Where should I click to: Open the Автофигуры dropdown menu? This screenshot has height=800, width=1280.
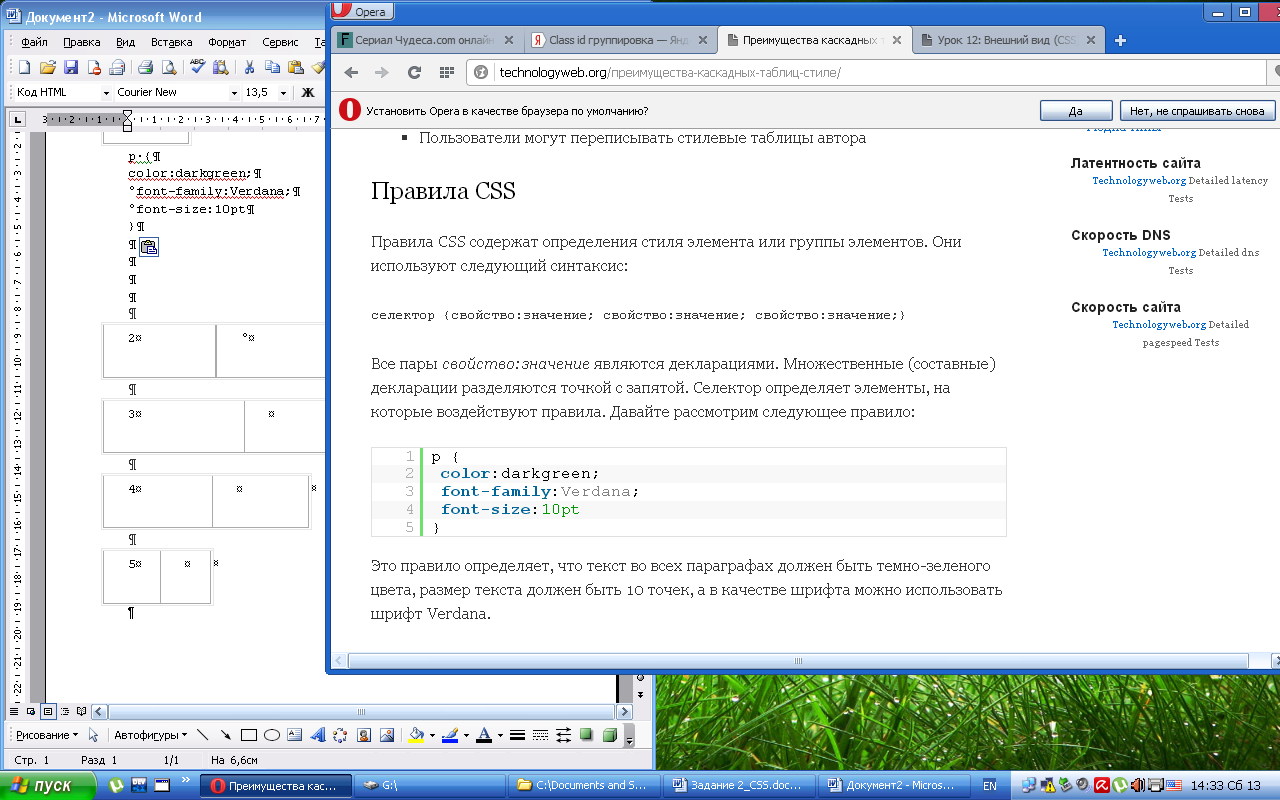(150, 735)
